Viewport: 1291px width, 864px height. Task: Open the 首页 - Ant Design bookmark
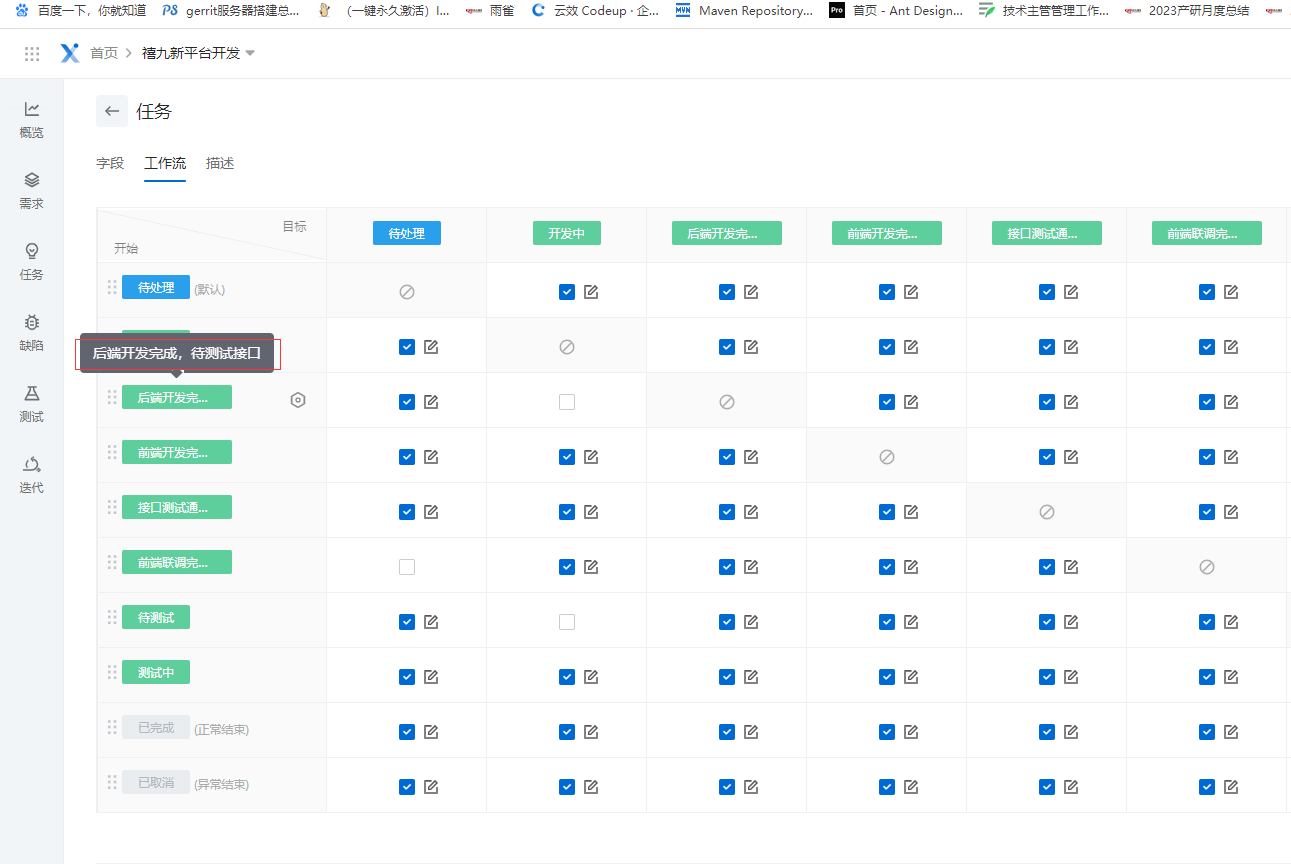coord(896,11)
